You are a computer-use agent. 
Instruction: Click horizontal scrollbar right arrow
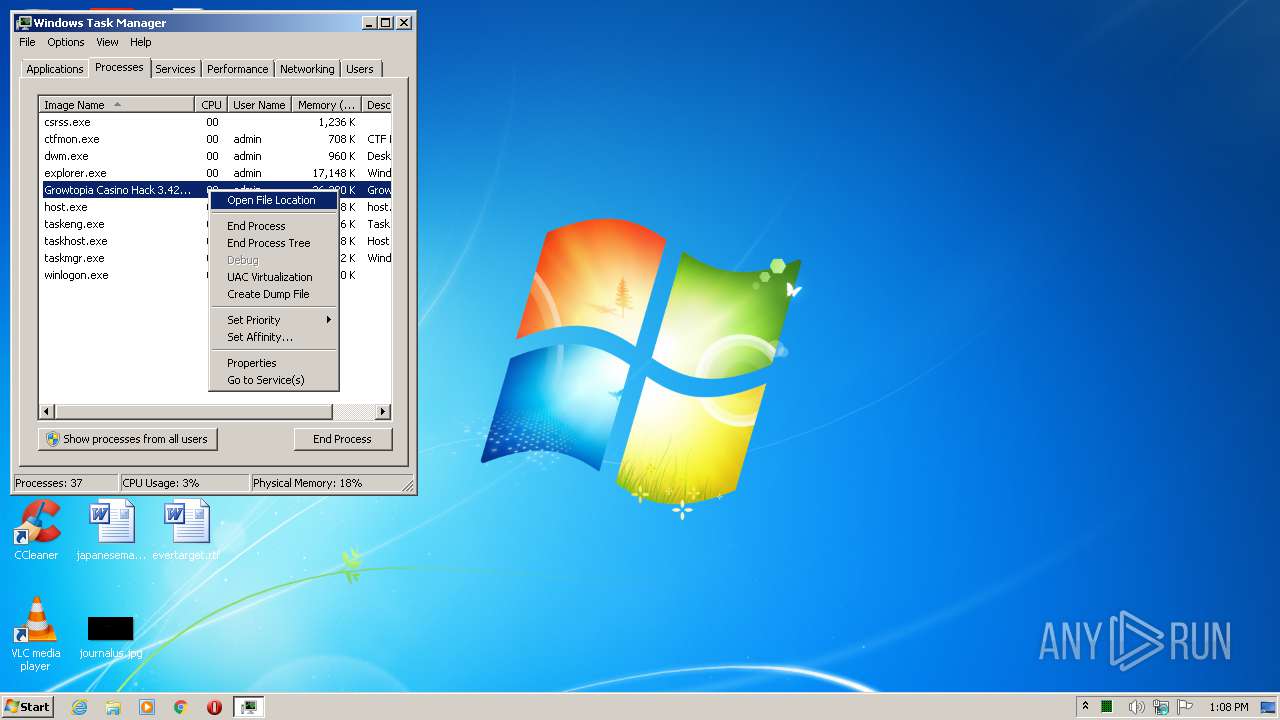[x=383, y=411]
